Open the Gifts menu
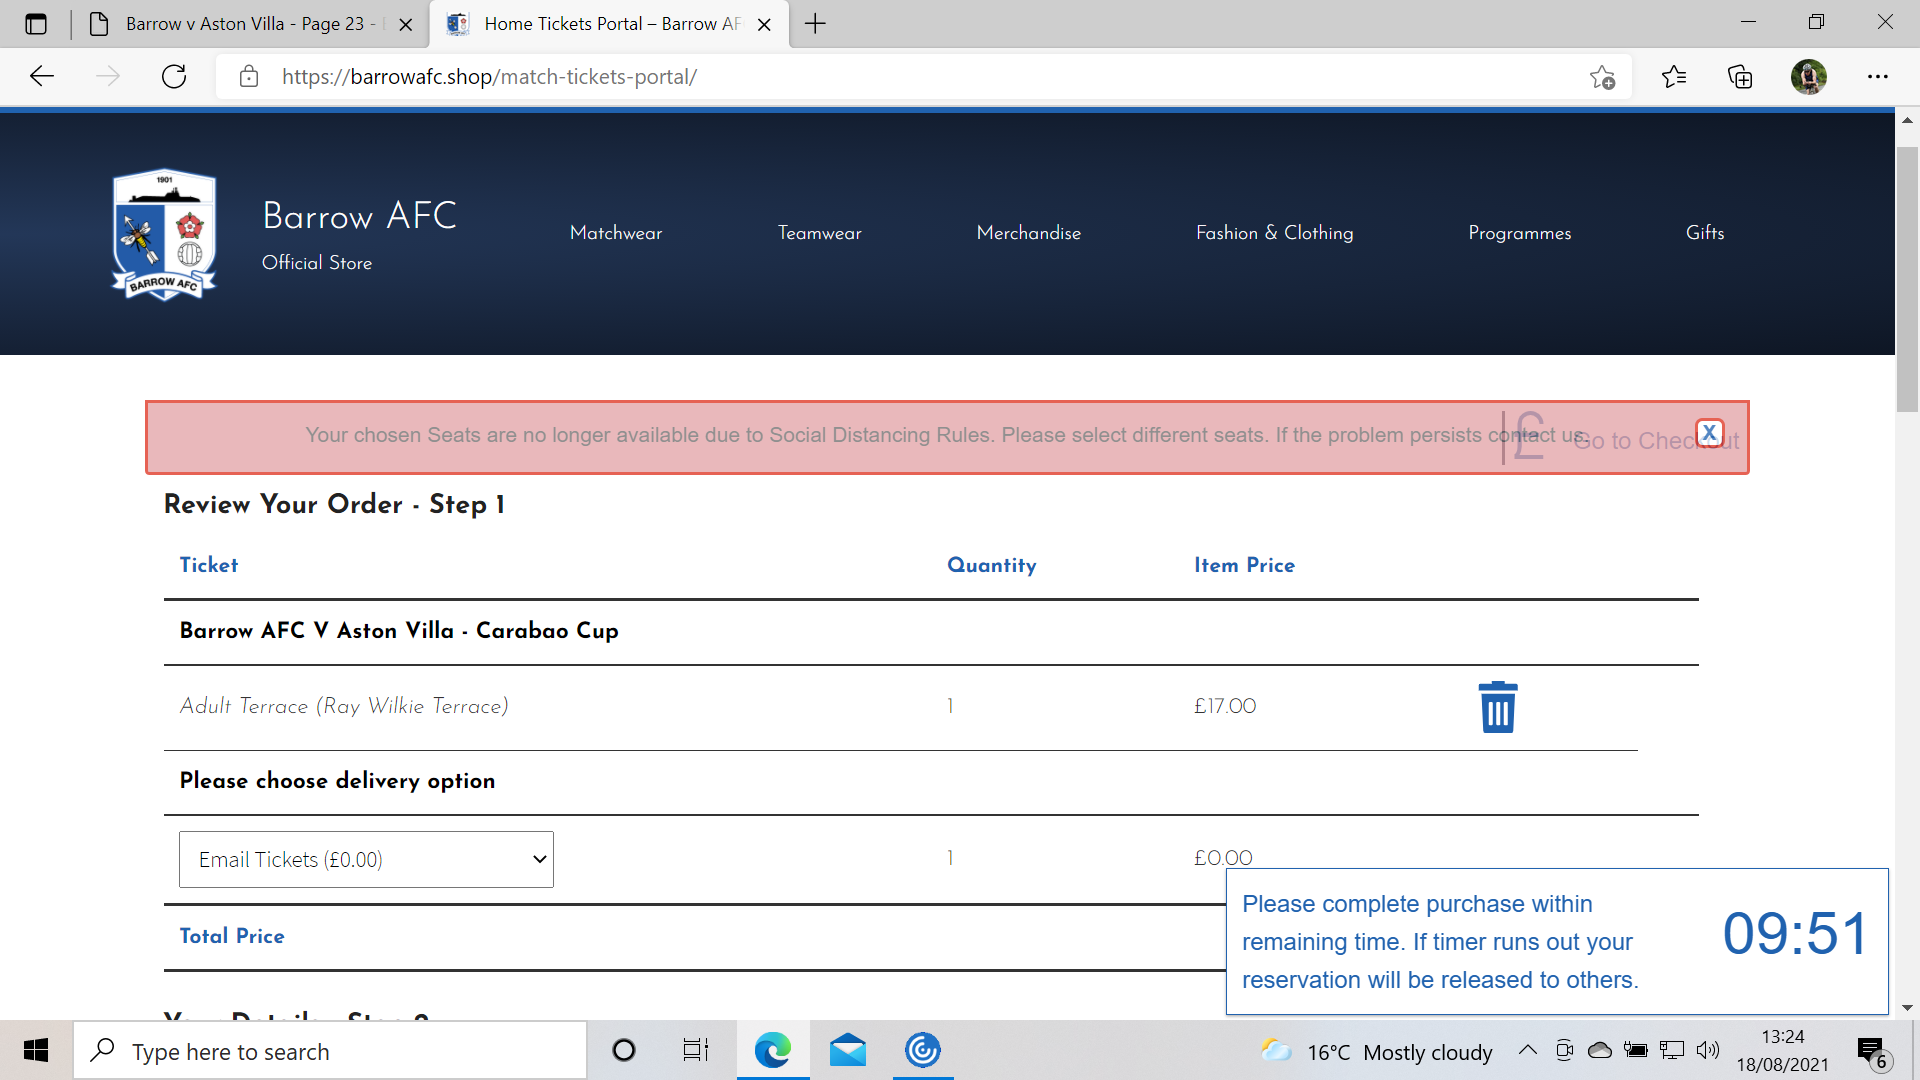 [x=1705, y=233]
